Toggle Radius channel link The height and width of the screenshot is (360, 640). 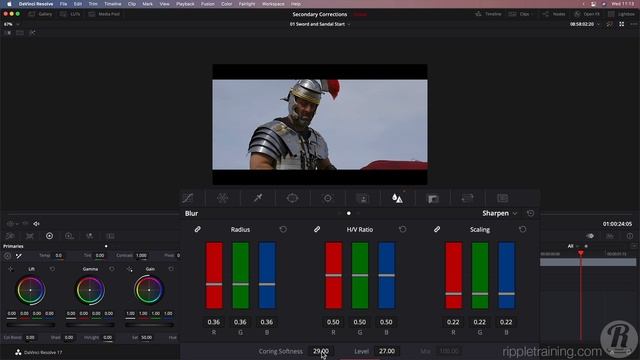(x=198, y=229)
